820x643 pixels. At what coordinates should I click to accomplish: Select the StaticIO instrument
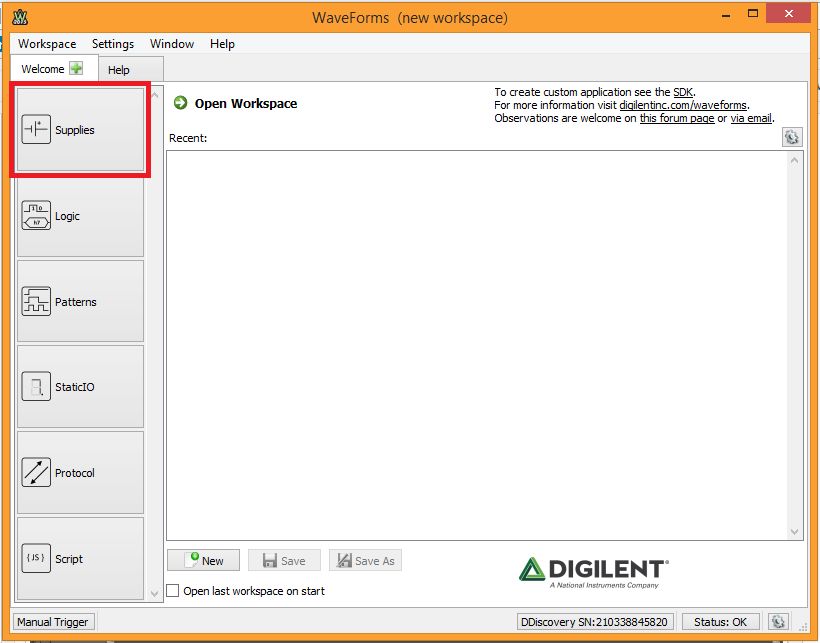80,387
